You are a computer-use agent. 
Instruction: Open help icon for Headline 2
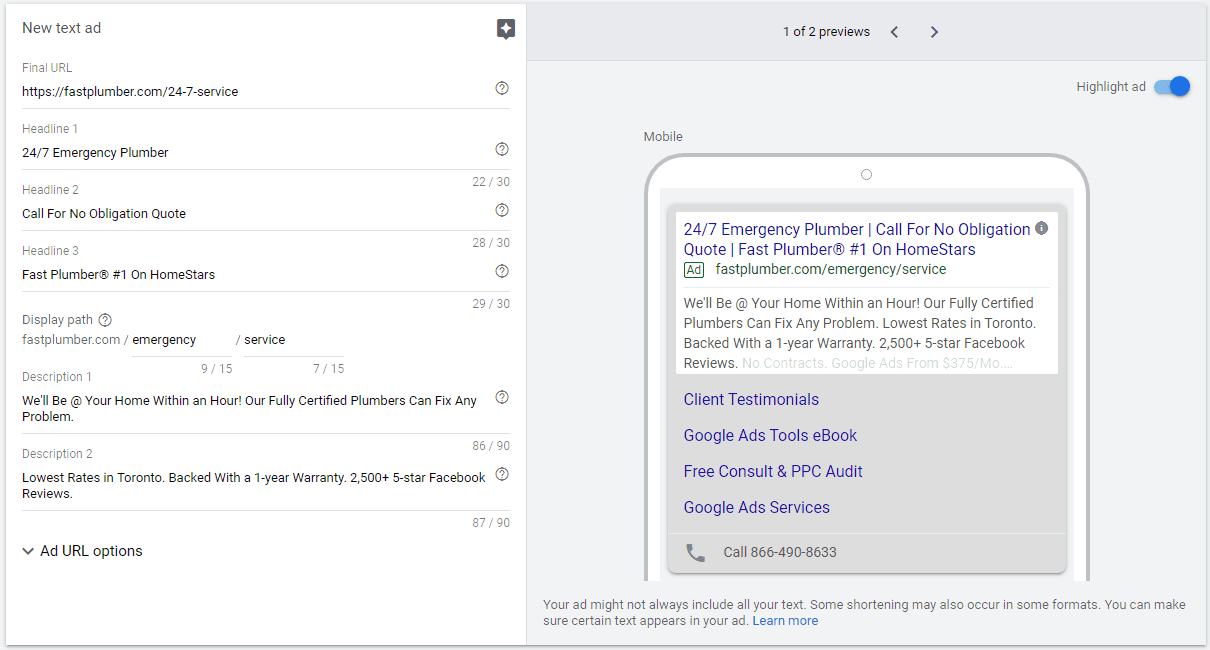(502, 210)
